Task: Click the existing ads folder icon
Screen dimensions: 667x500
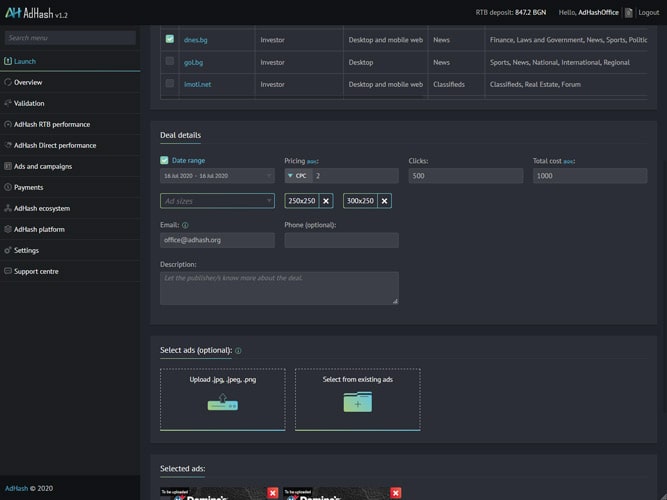Action: pyautogui.click(x=357, y=402)
